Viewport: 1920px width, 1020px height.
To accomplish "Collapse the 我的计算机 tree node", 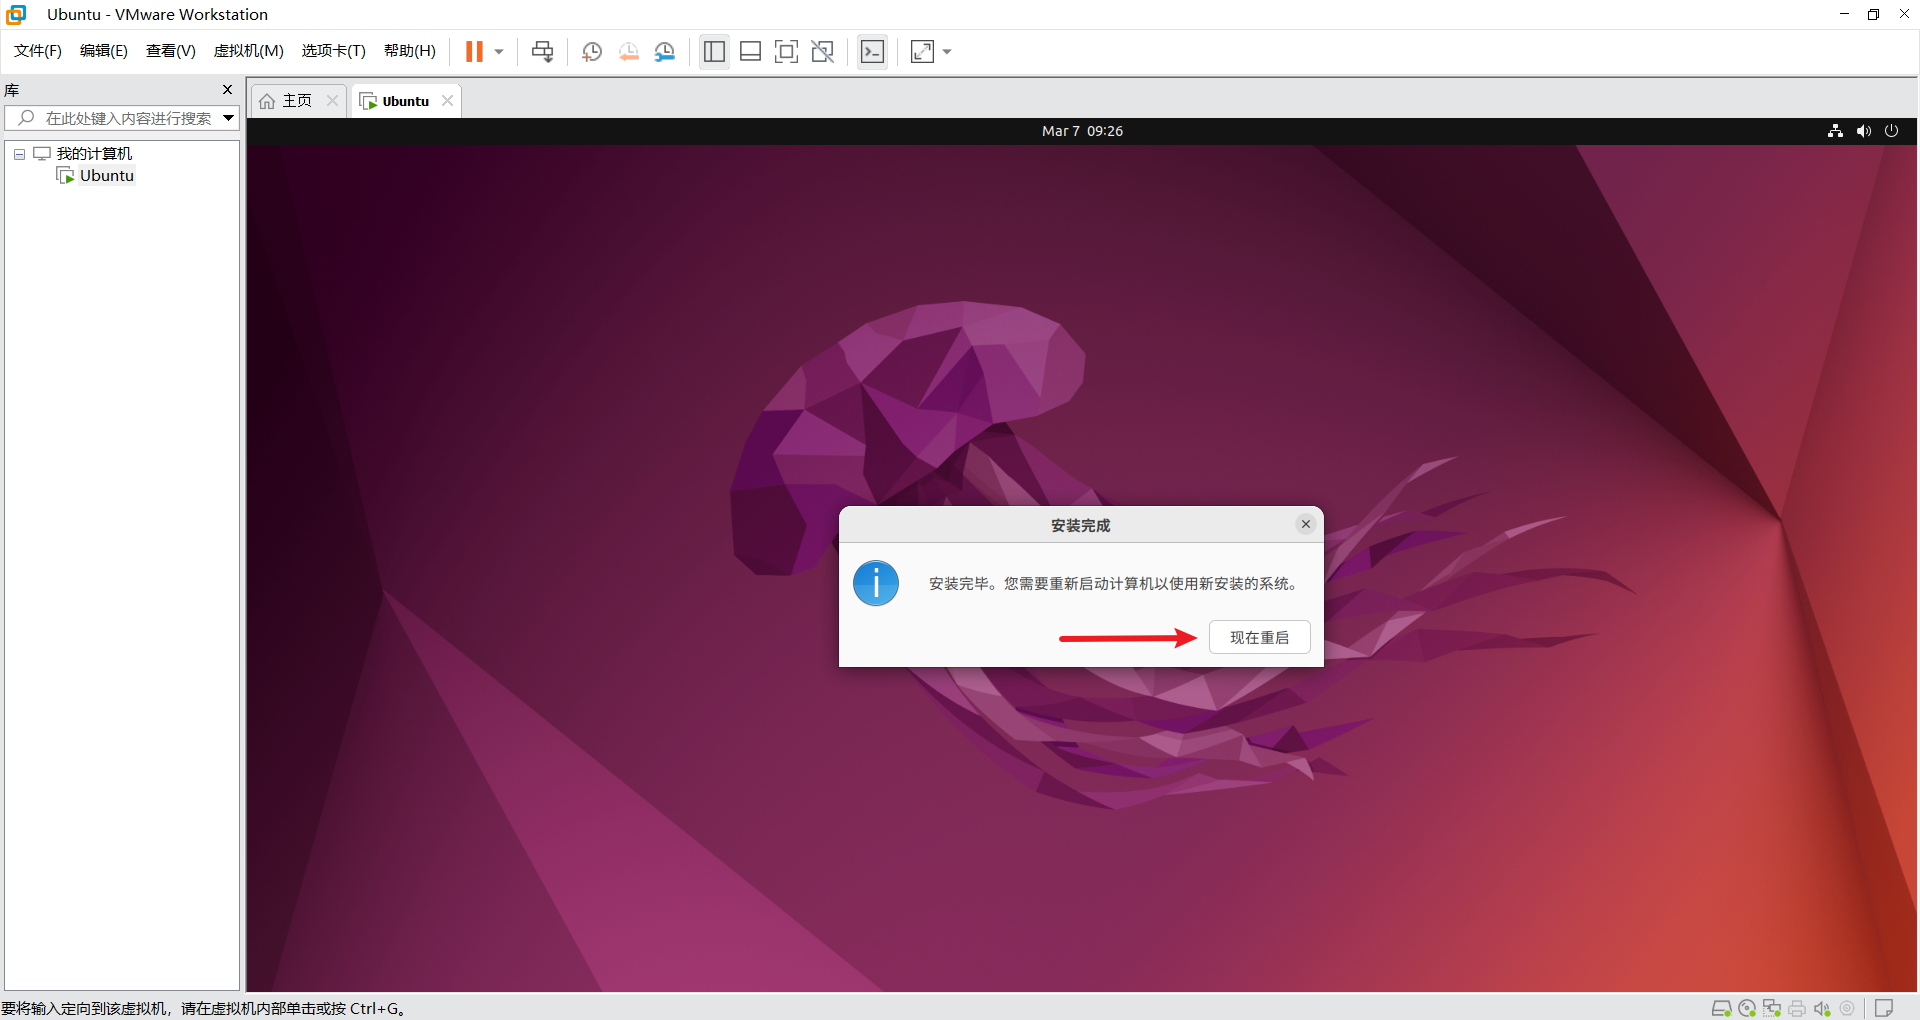I will pos(19,154).
